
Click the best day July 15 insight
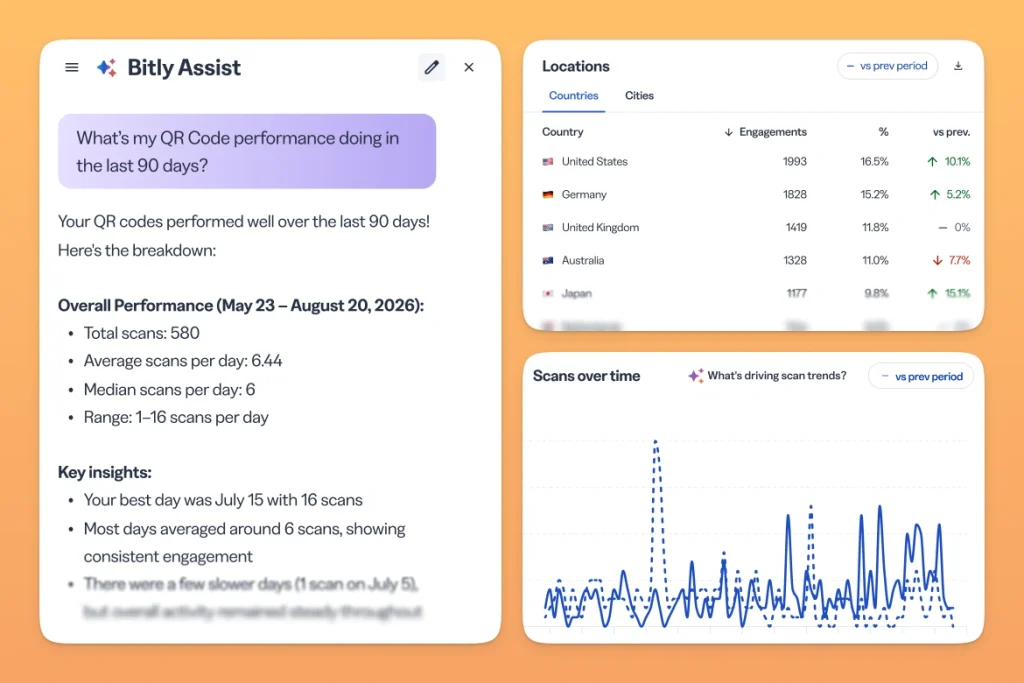pos(223,500)
